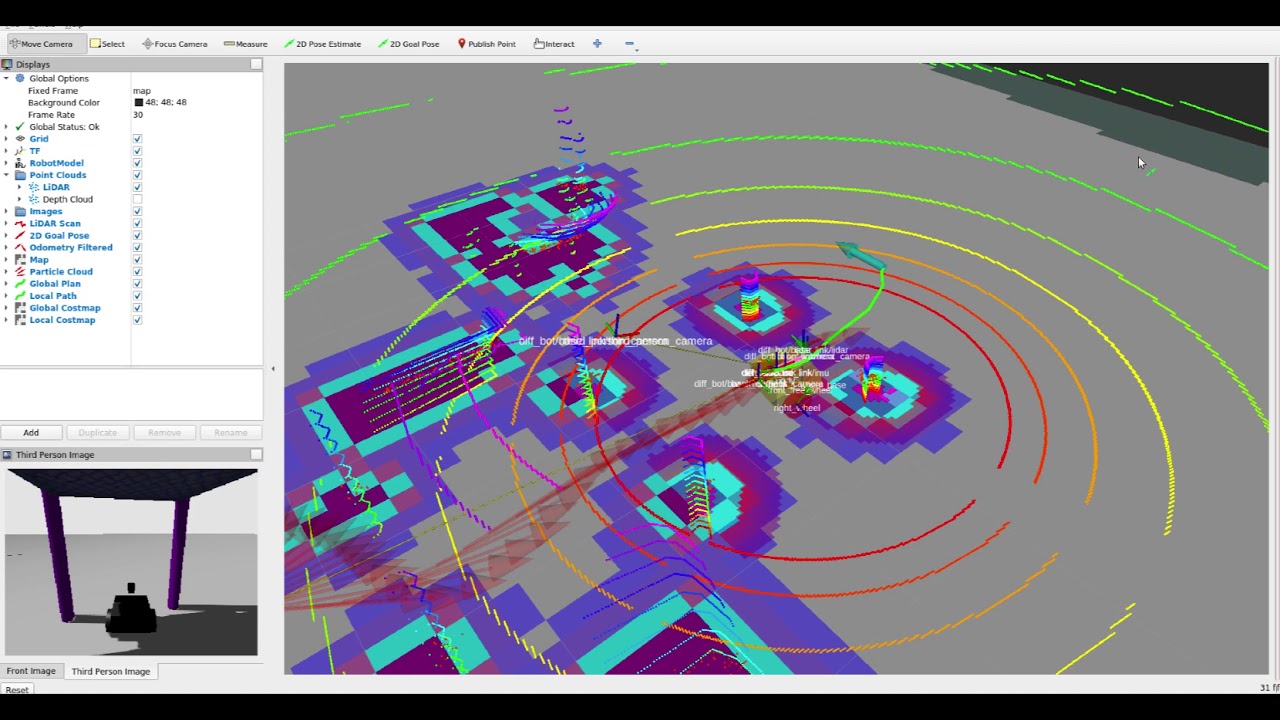Image resolution: width=1280 pixels, height=720 pixels.
Task: Click the Particle Cloud icon
Action: [x=20, y=271]
